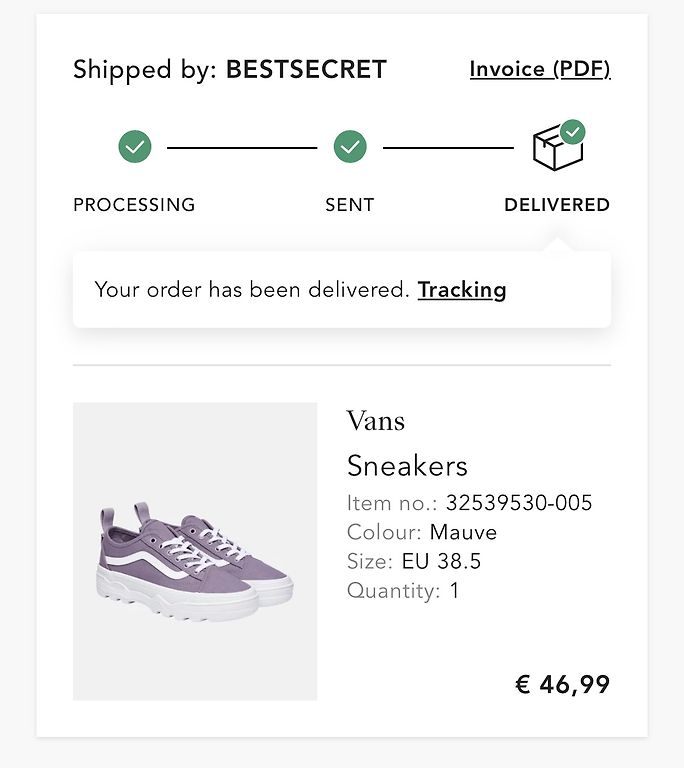
Task: Click the progress line between Processing and Sent
Action: point(242,147)
